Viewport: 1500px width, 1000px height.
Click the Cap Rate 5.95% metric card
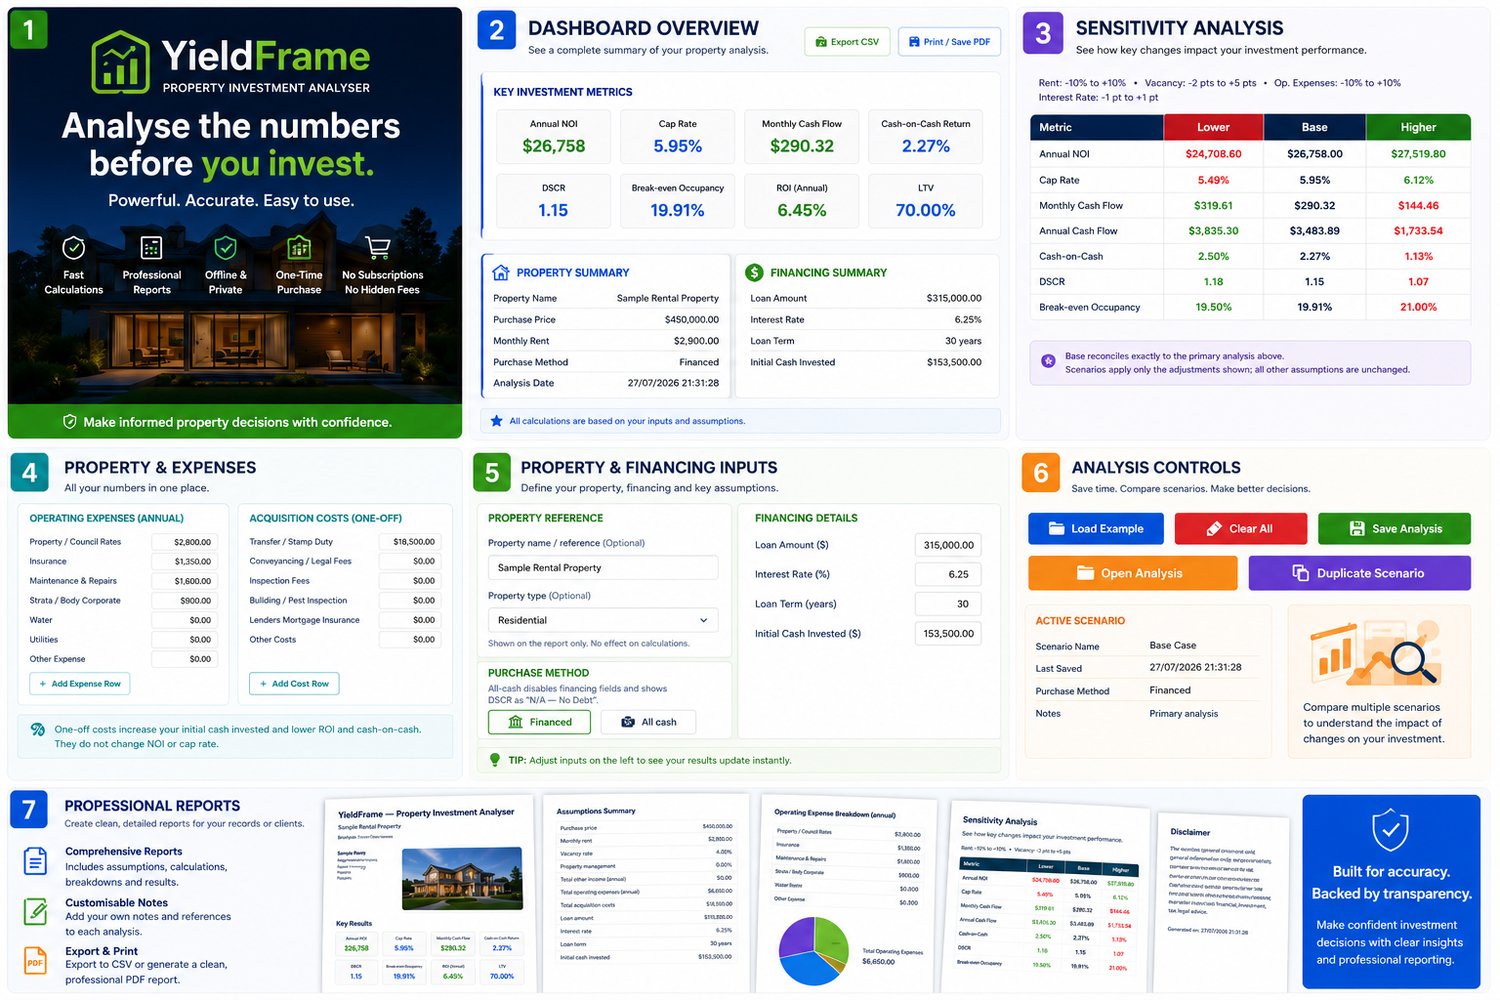click(678, 136)
